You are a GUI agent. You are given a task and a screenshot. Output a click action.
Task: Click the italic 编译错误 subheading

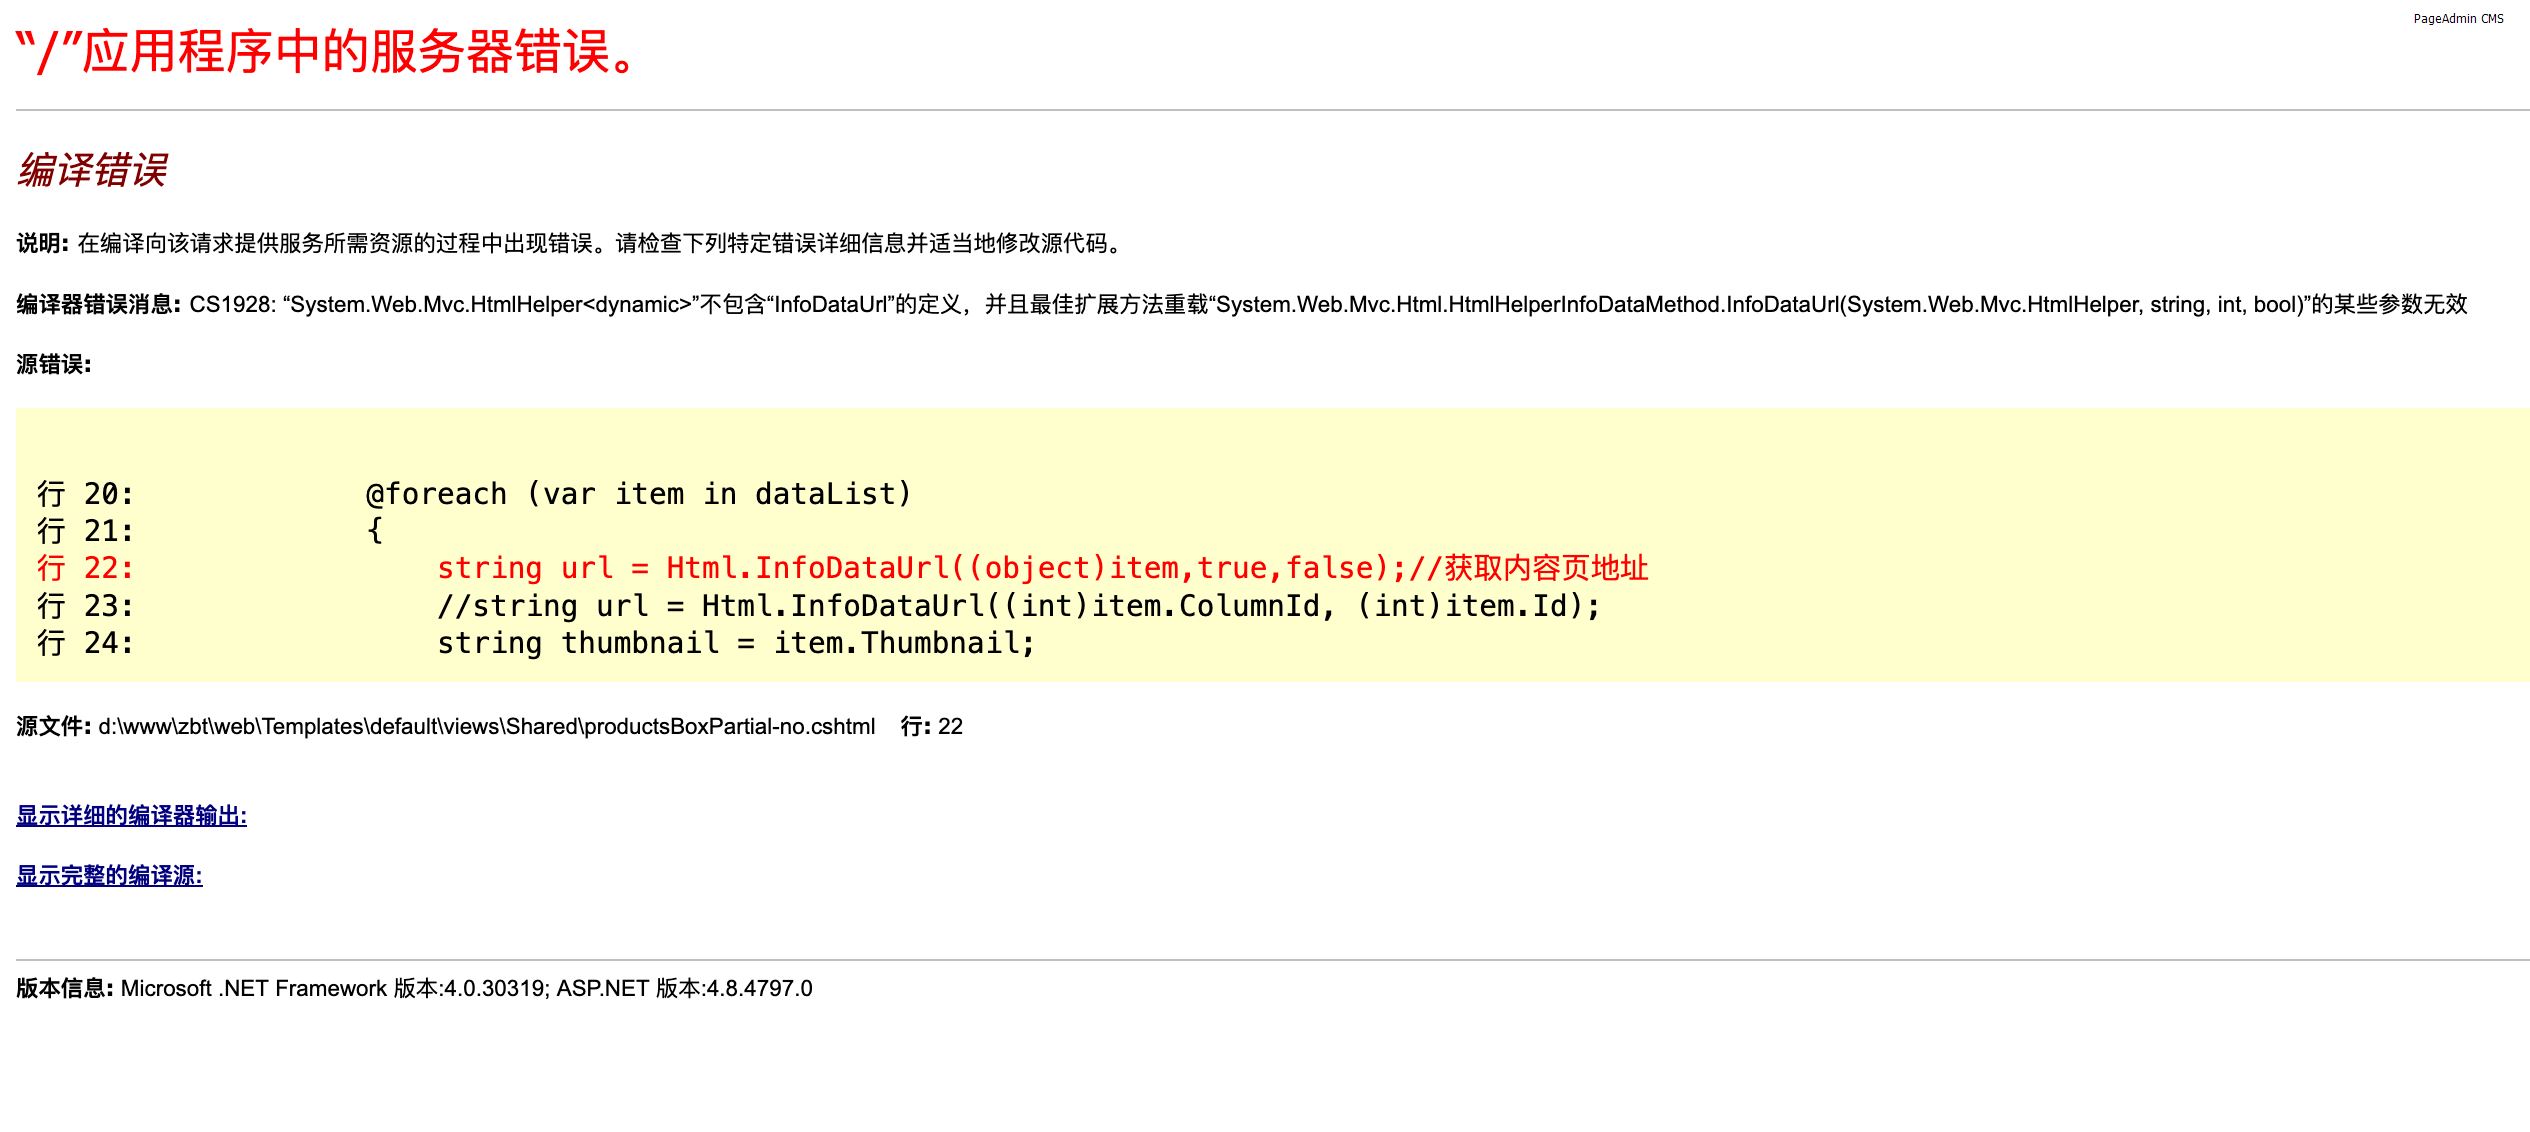[x=92, y=170]
